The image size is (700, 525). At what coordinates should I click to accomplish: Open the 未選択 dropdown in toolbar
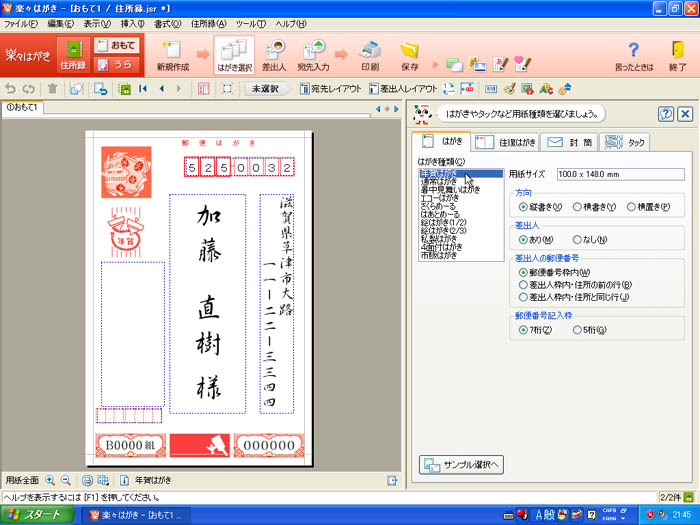(x=263, y=89)
